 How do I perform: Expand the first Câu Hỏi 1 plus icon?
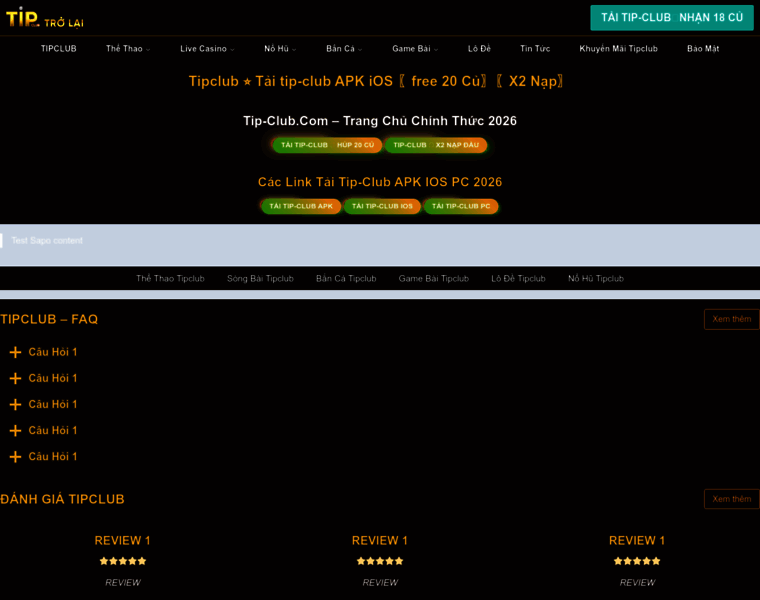[x=15, y=352]
